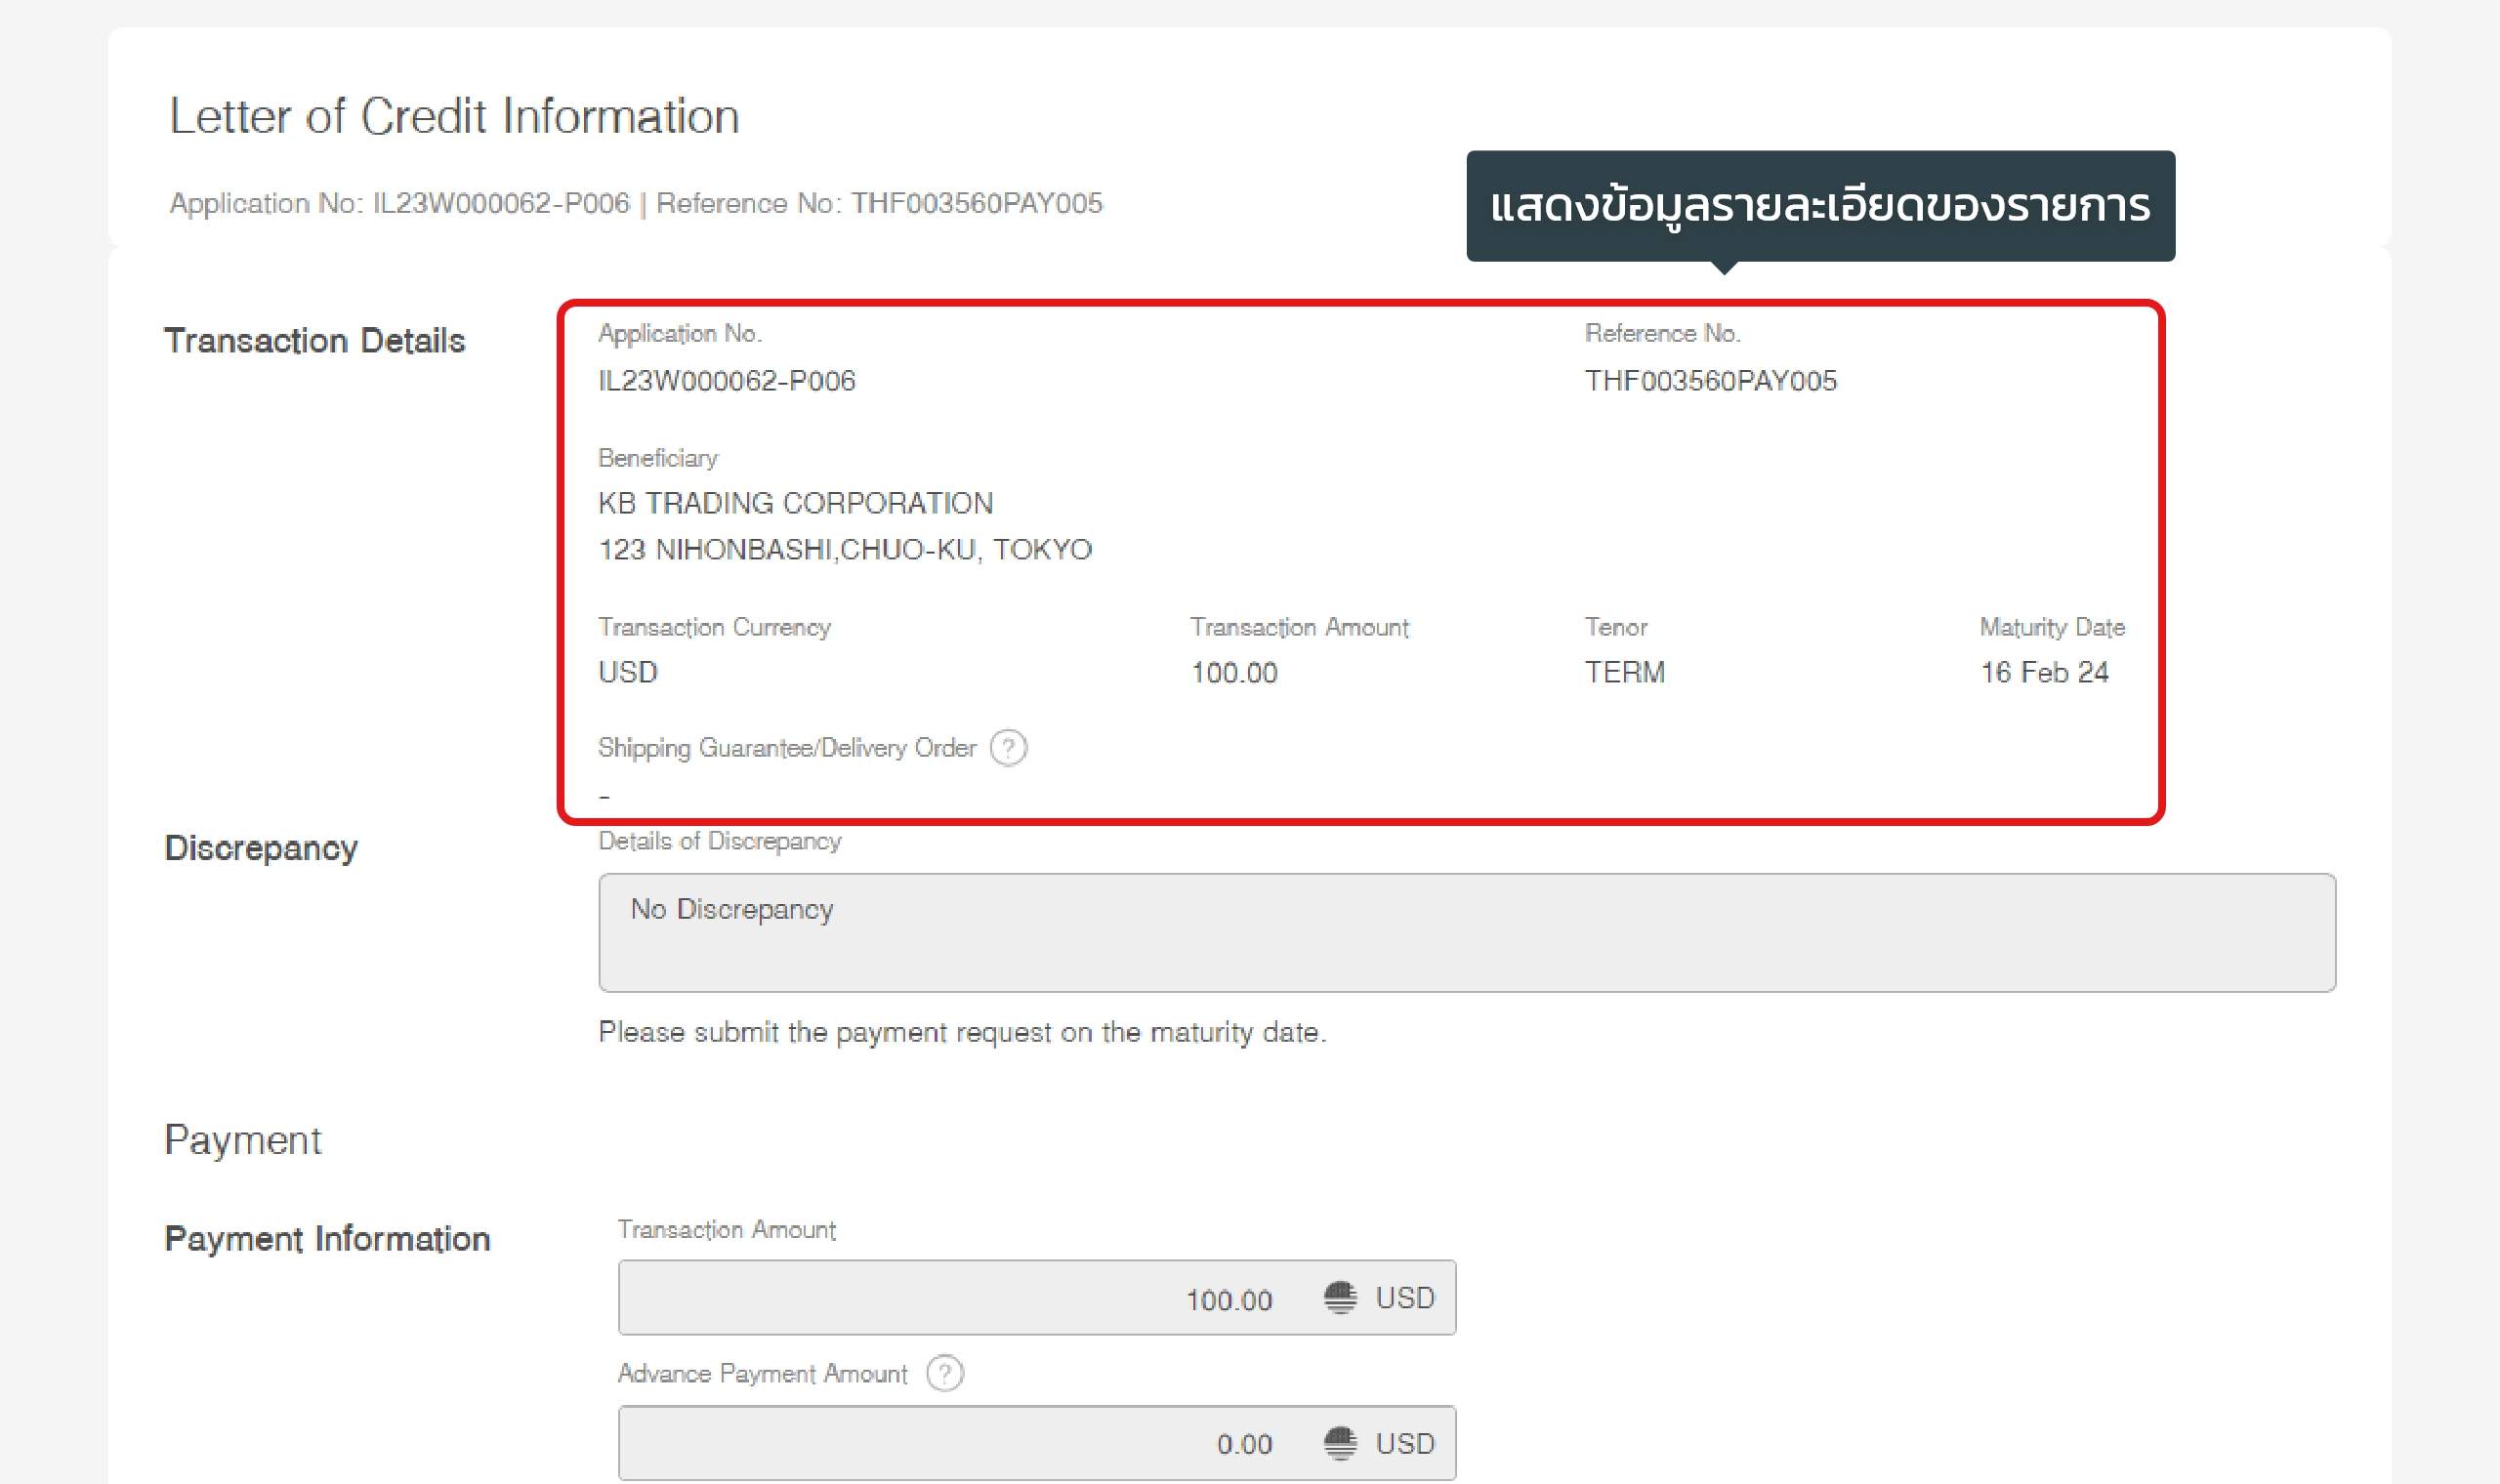Click the dark Thai tooltip callout
The height and width of the screenshot is (1484, 2500).
[x=1820, y=206]
